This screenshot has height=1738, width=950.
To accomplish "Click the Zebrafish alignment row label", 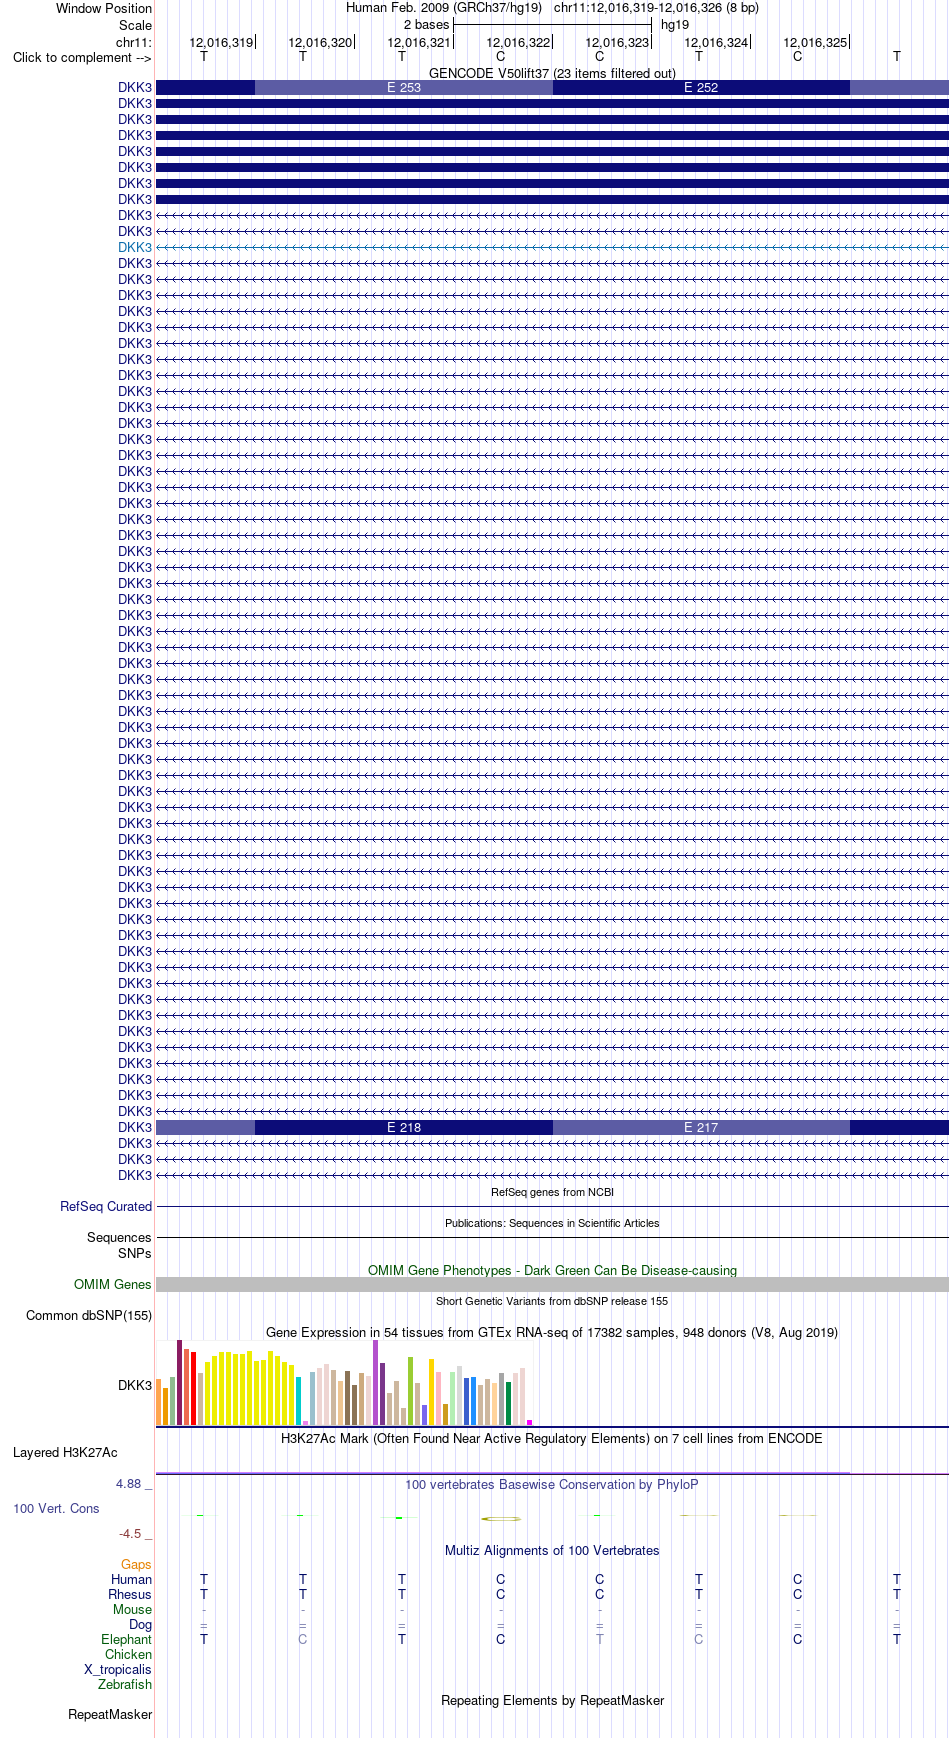I will tap(125, 1684).
